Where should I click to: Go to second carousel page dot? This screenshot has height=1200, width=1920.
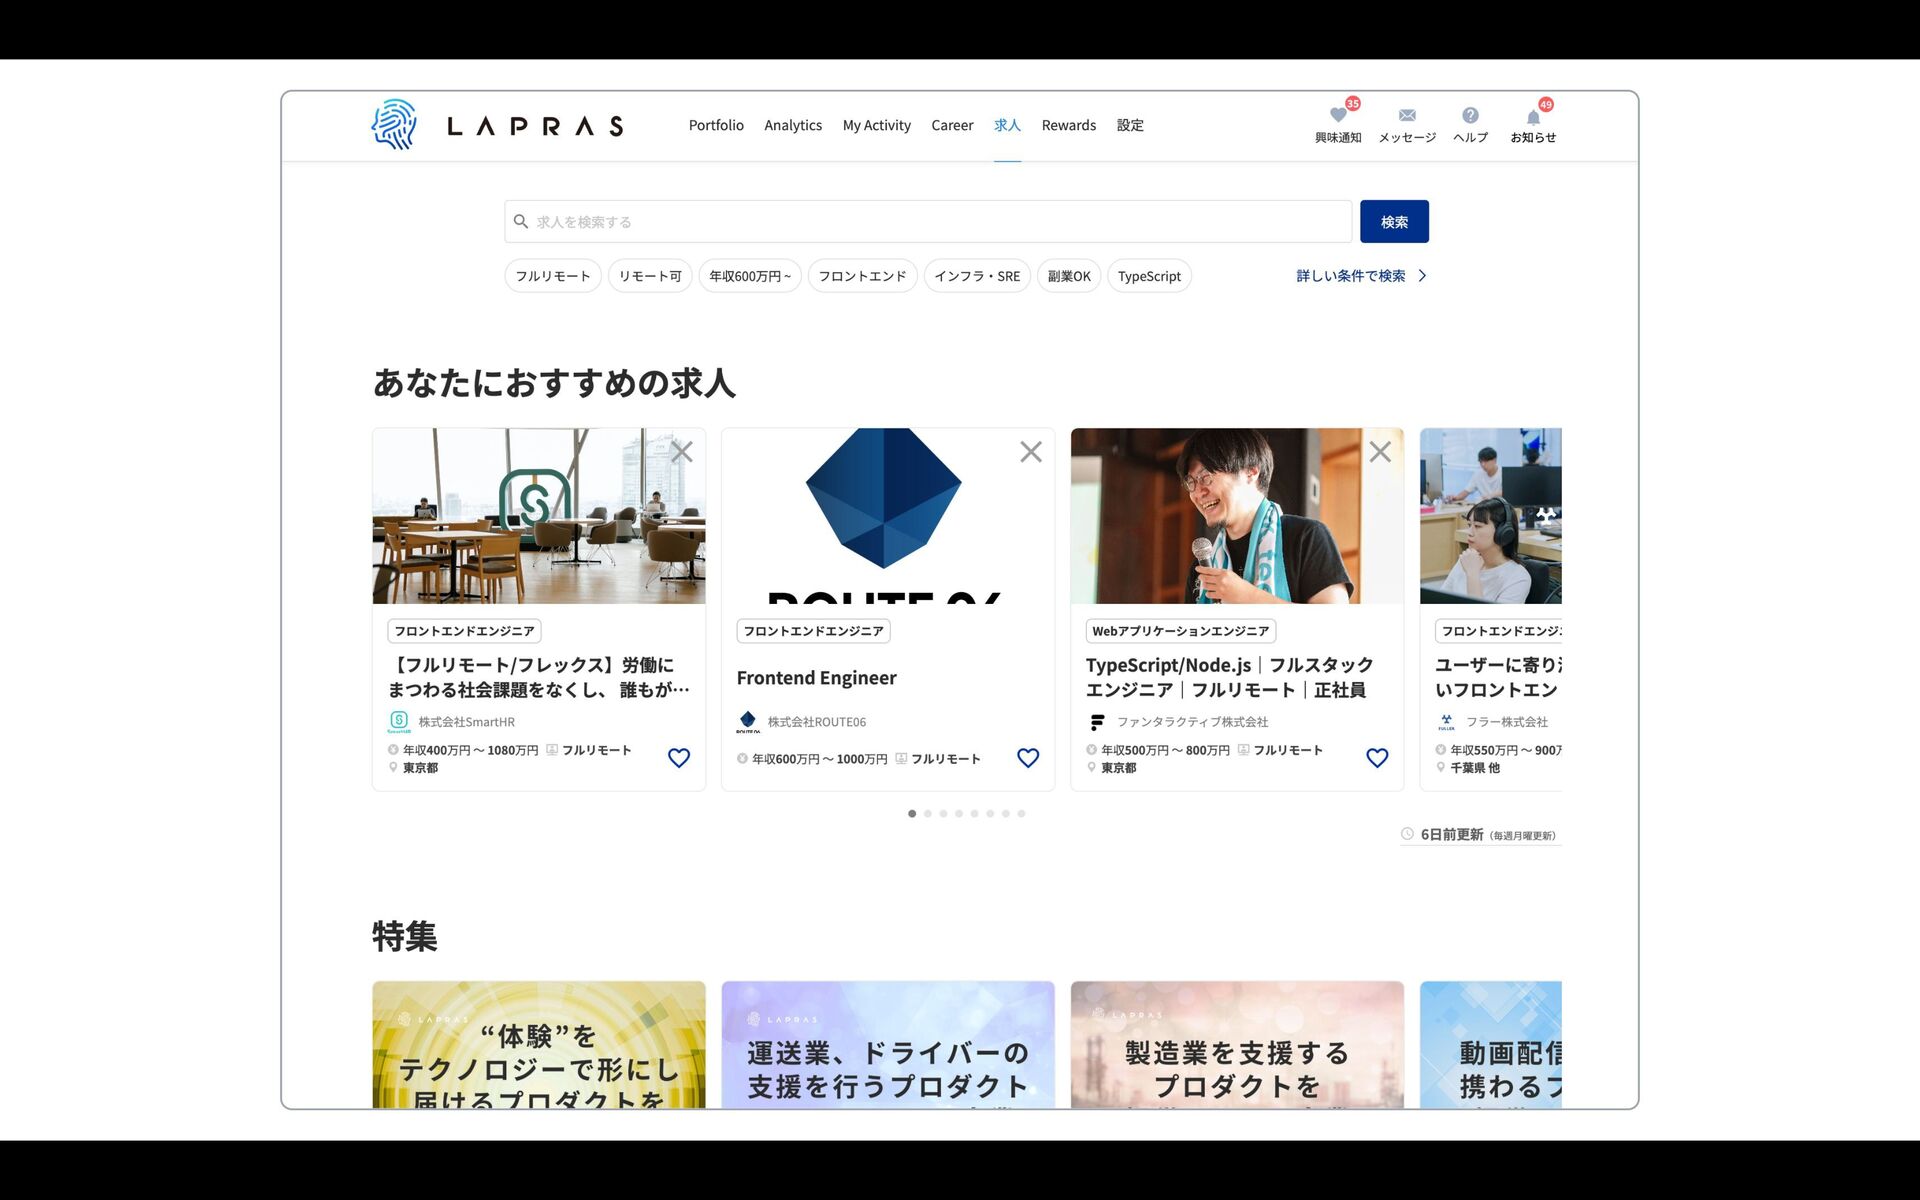(x=928, y=814)
